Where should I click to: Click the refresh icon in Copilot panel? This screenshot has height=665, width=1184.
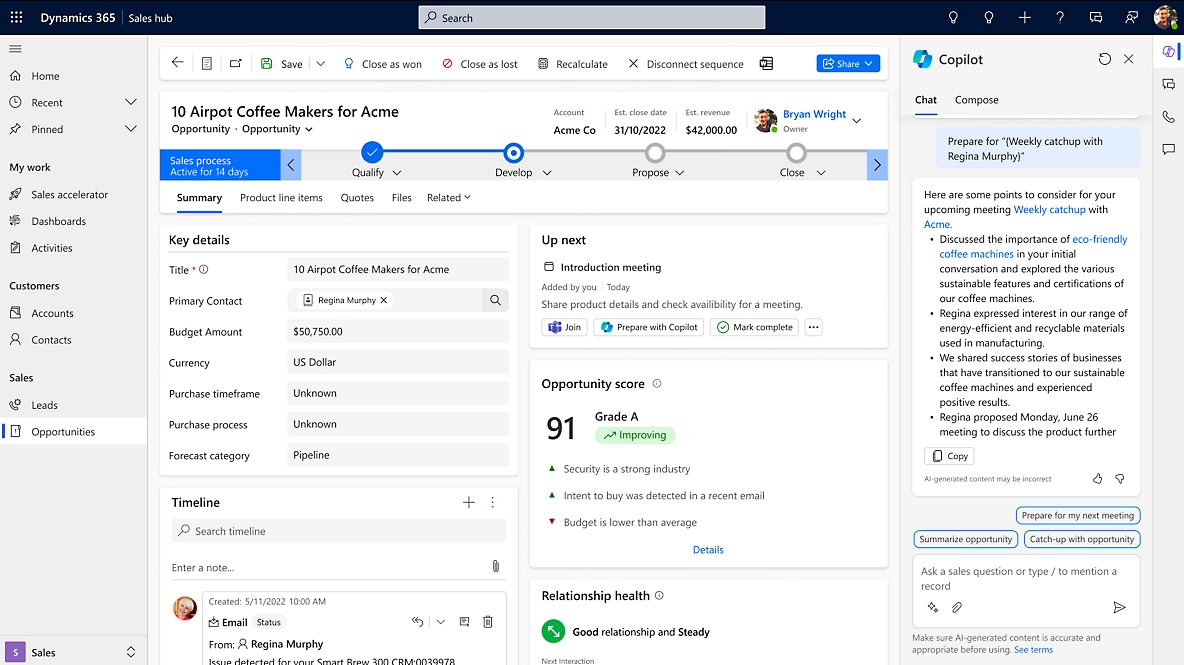point(1104,59)
